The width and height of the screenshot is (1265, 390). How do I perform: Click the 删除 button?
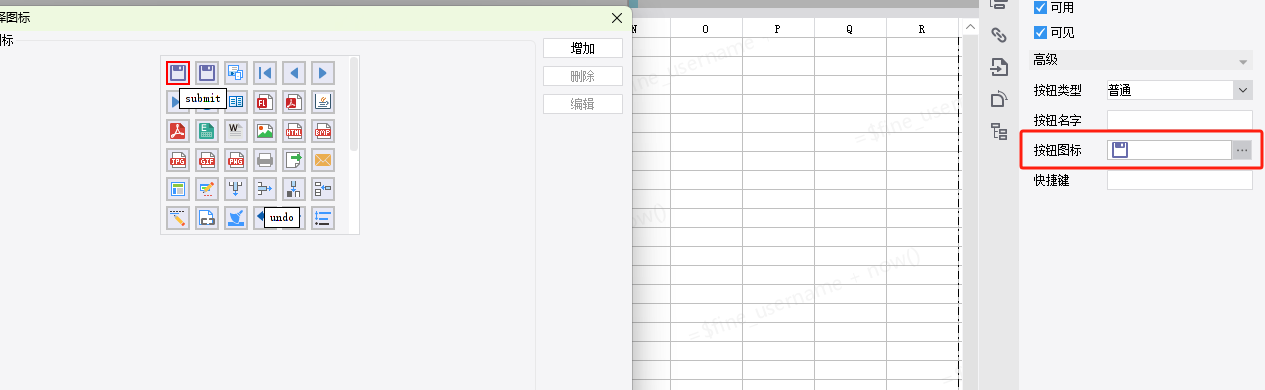583,76
